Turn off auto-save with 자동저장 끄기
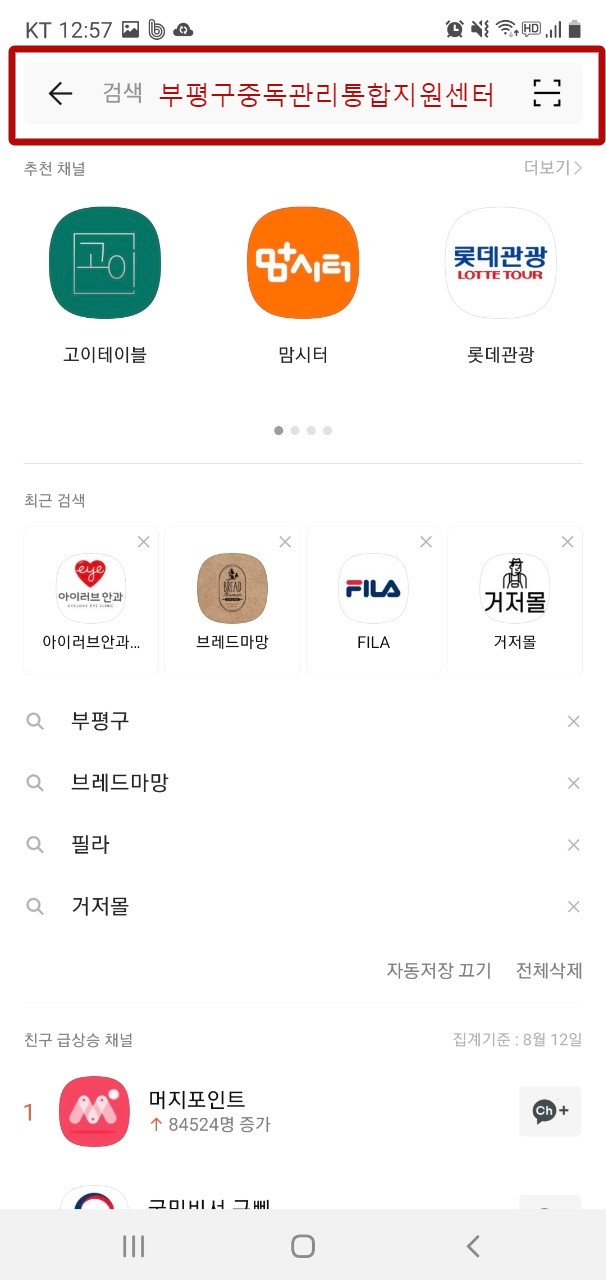606x1280 pixels. pos(439,970)
